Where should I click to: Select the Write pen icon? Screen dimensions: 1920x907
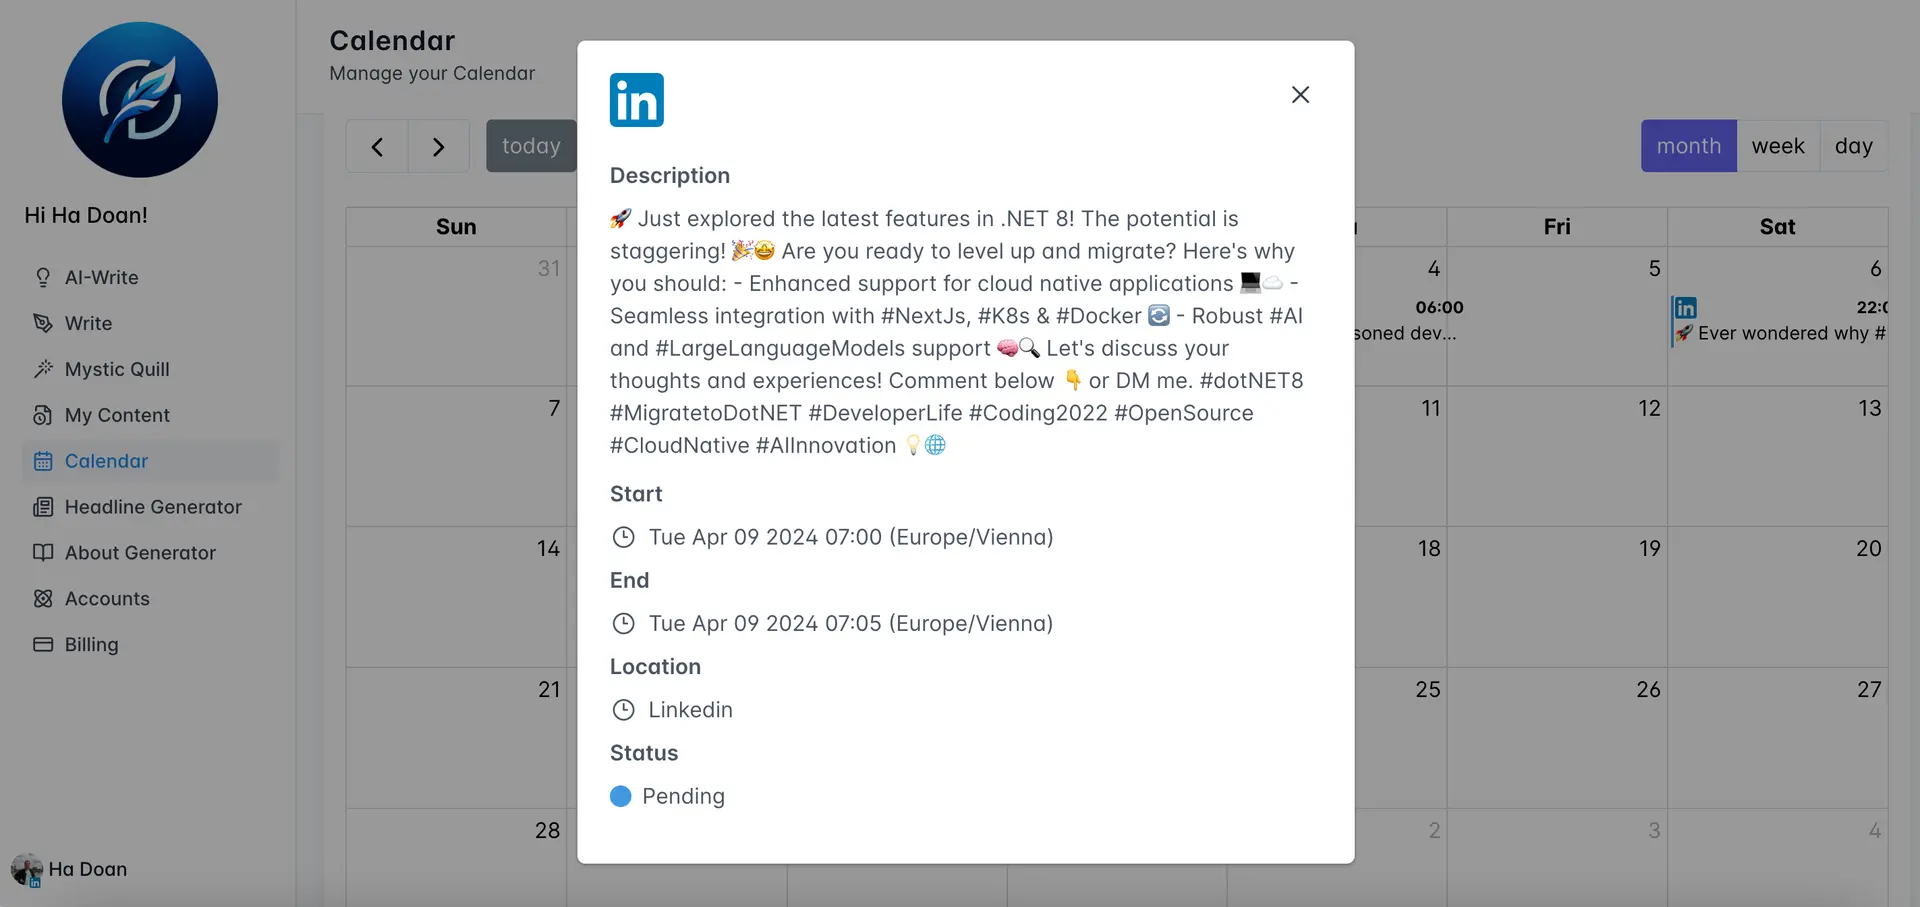43,323
